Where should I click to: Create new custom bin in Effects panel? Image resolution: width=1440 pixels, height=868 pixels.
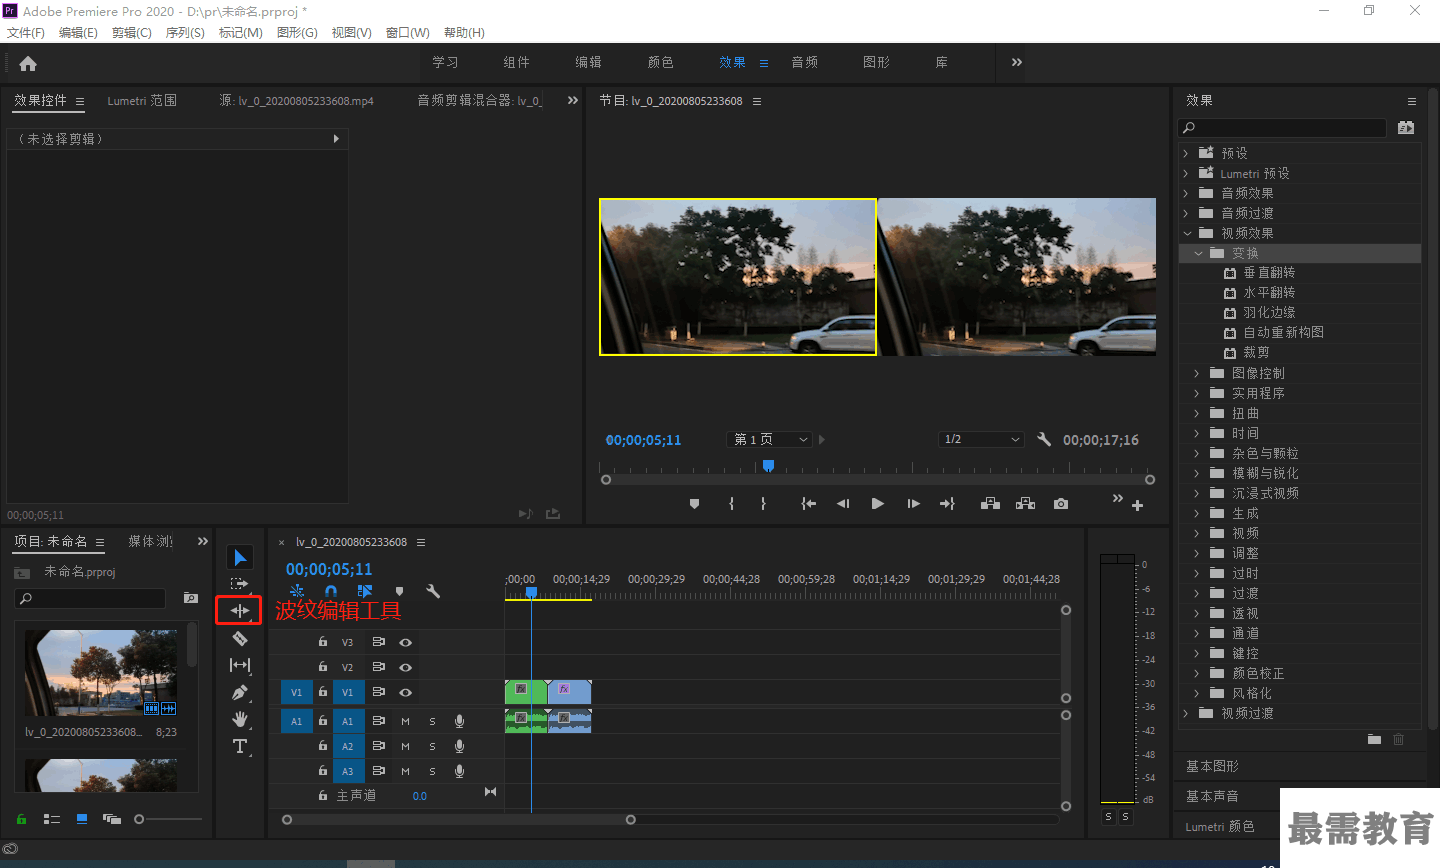(1374, 739)
